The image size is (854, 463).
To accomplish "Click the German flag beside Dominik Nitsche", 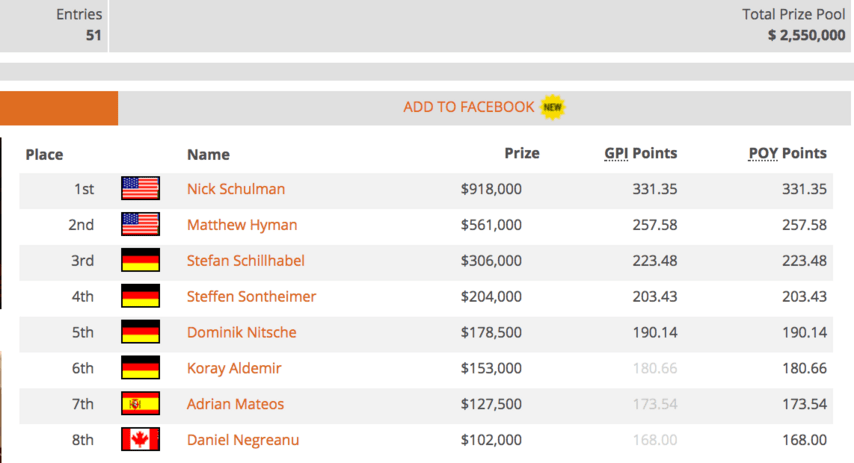I will [x=141, y=332].
